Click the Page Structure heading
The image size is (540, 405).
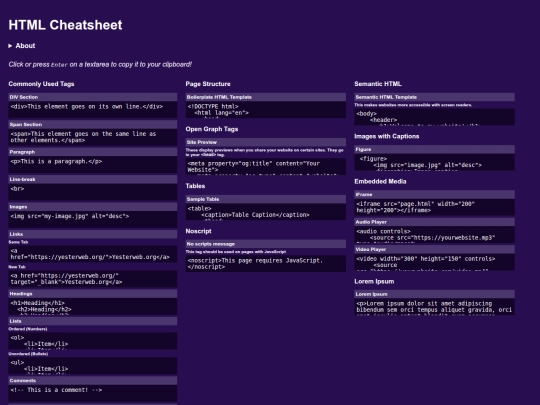(x=208, y=84)
